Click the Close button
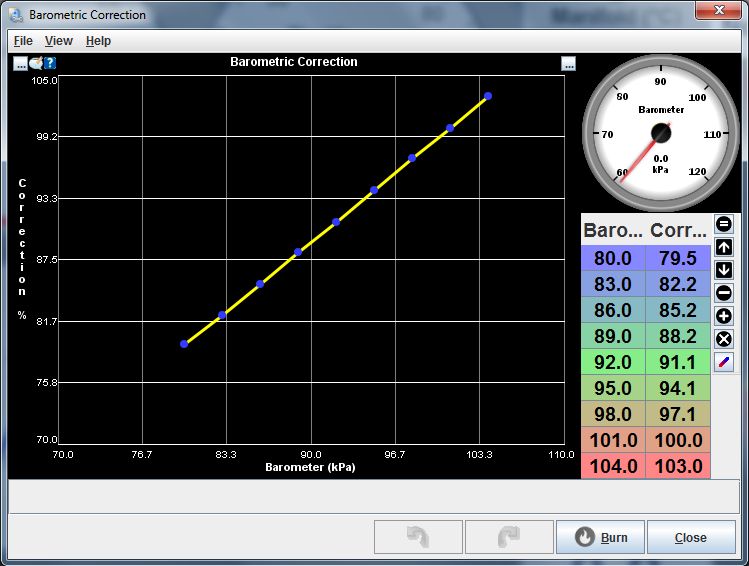The image size is (749, 566). [691, 537]
